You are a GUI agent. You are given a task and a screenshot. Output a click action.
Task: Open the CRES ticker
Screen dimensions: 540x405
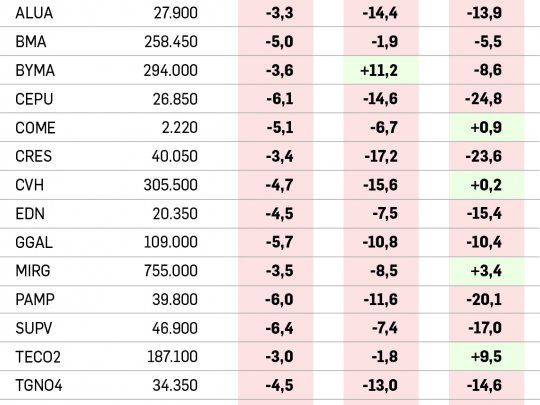click(x=33, y=156)
